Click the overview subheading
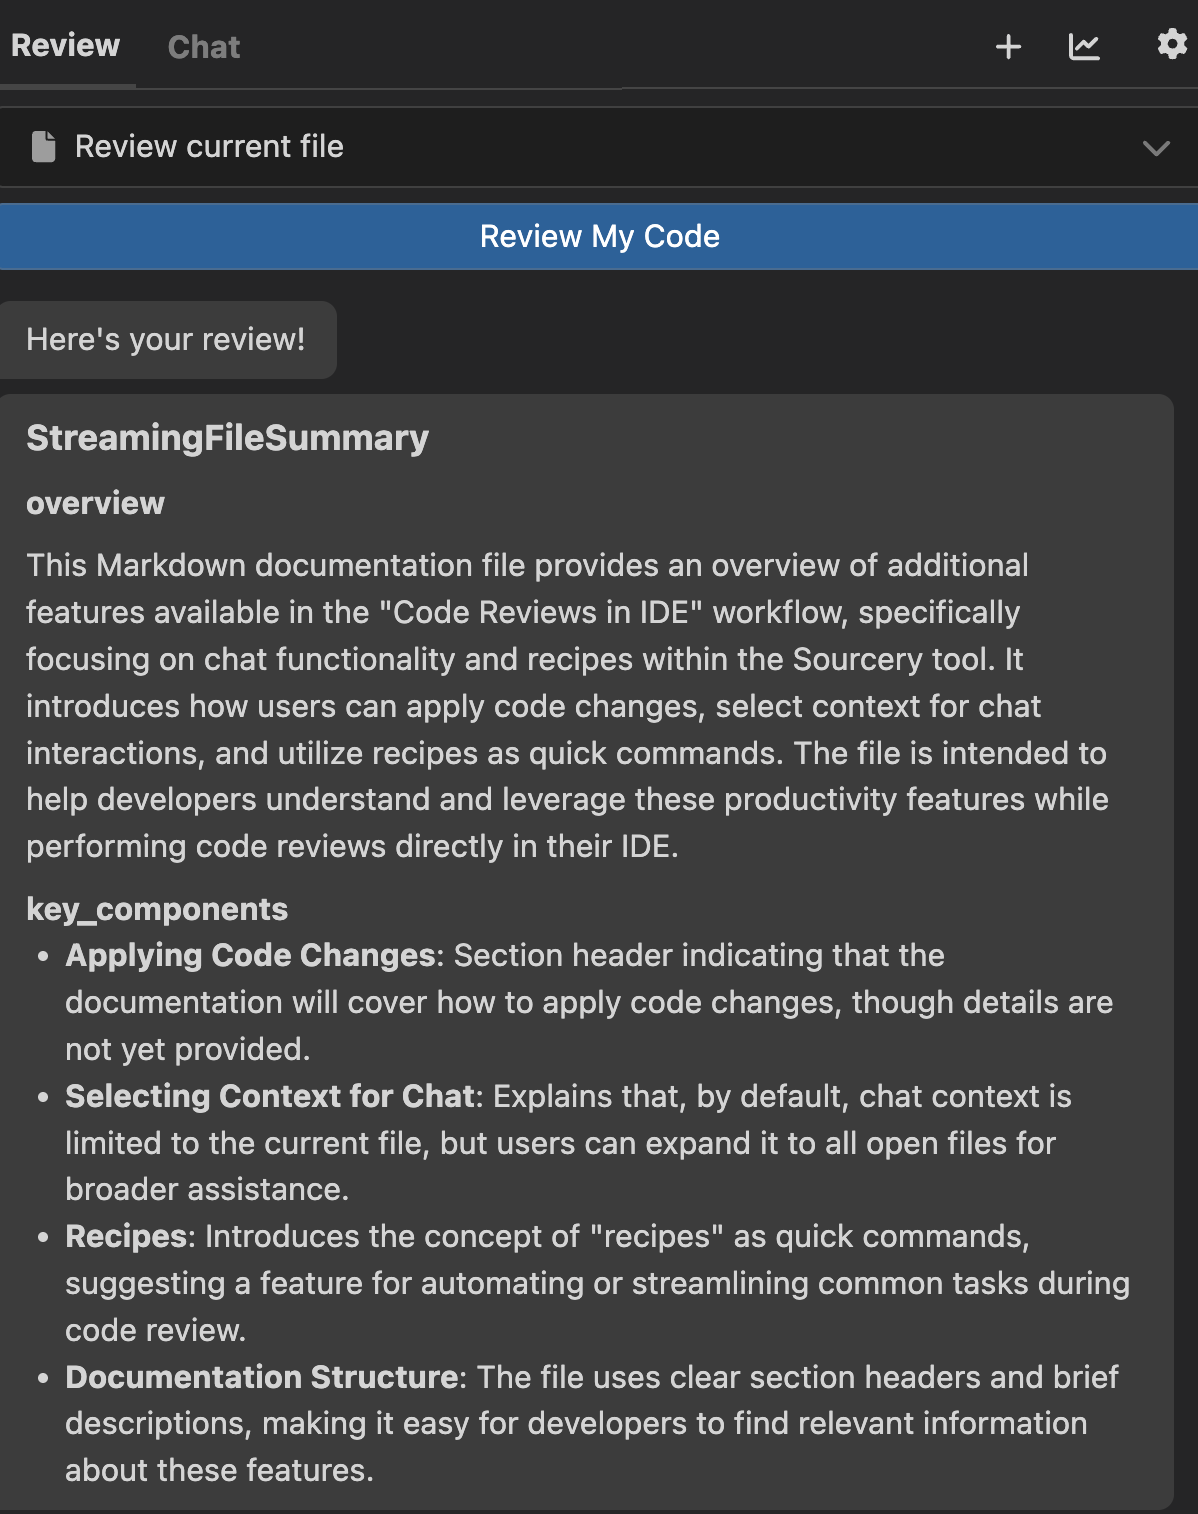 point(95,503)
